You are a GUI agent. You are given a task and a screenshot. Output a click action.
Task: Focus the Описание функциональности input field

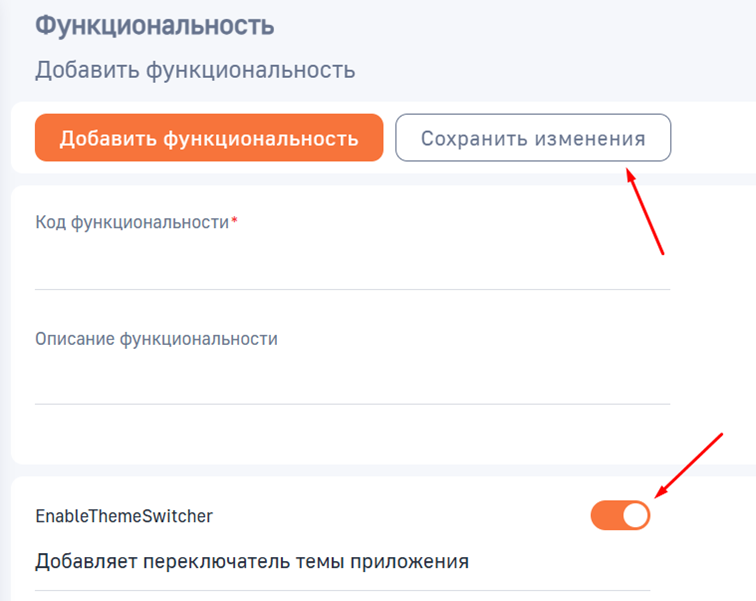click(x=352, y=380)
